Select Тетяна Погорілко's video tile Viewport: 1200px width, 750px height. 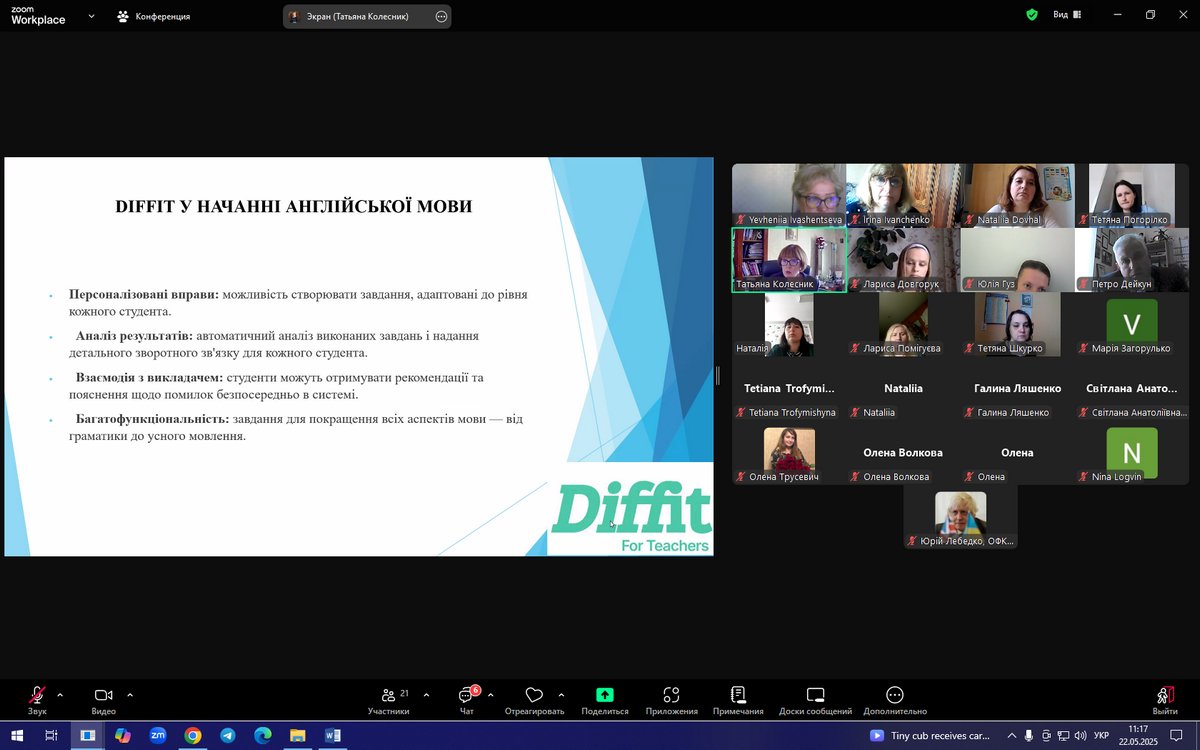1131,196
